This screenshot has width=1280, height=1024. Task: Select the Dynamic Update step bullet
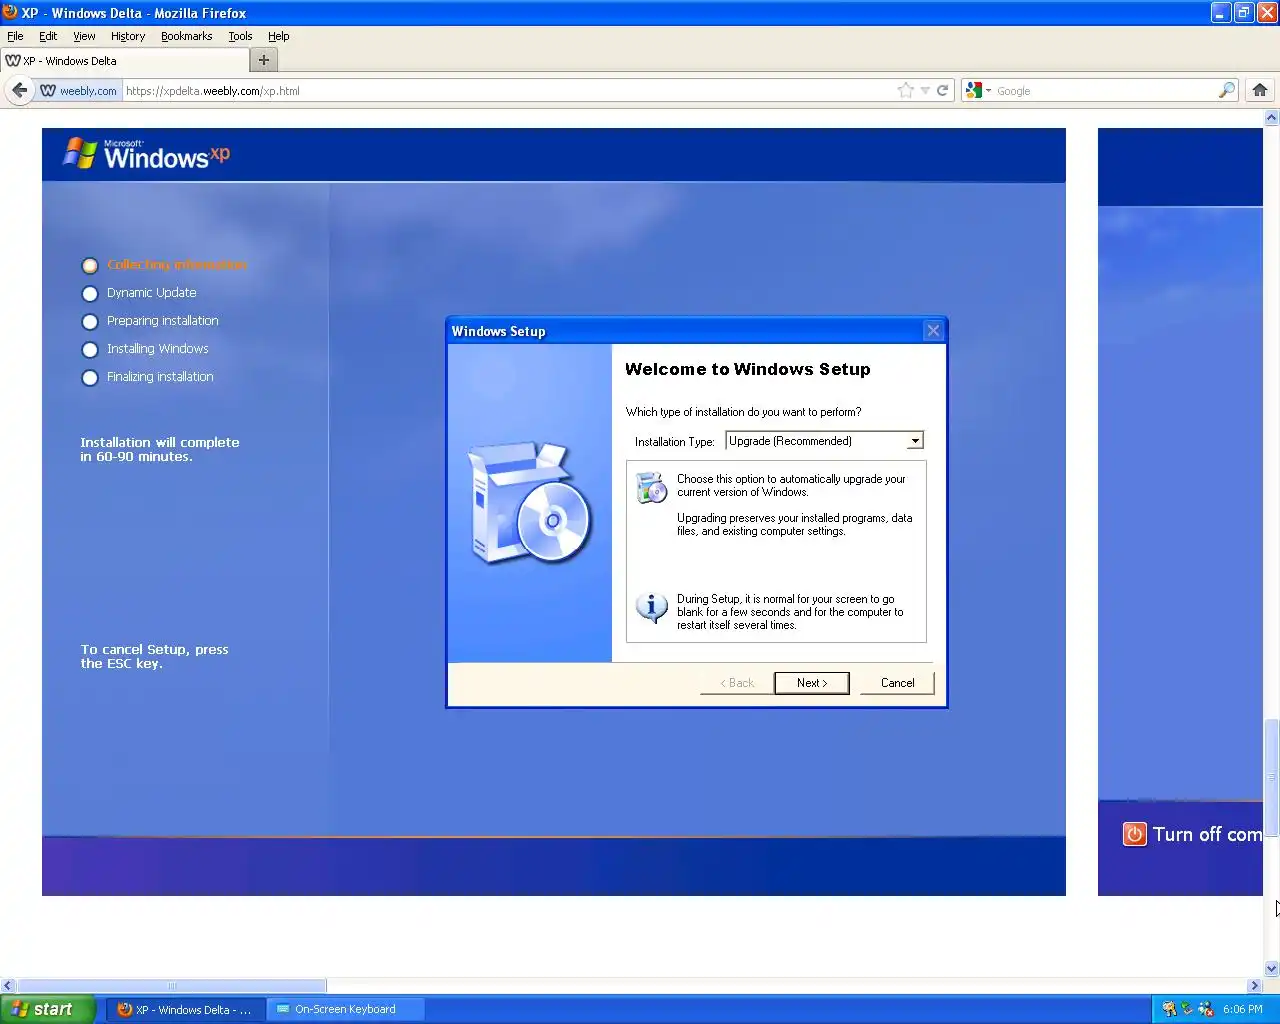pos(90,293)
